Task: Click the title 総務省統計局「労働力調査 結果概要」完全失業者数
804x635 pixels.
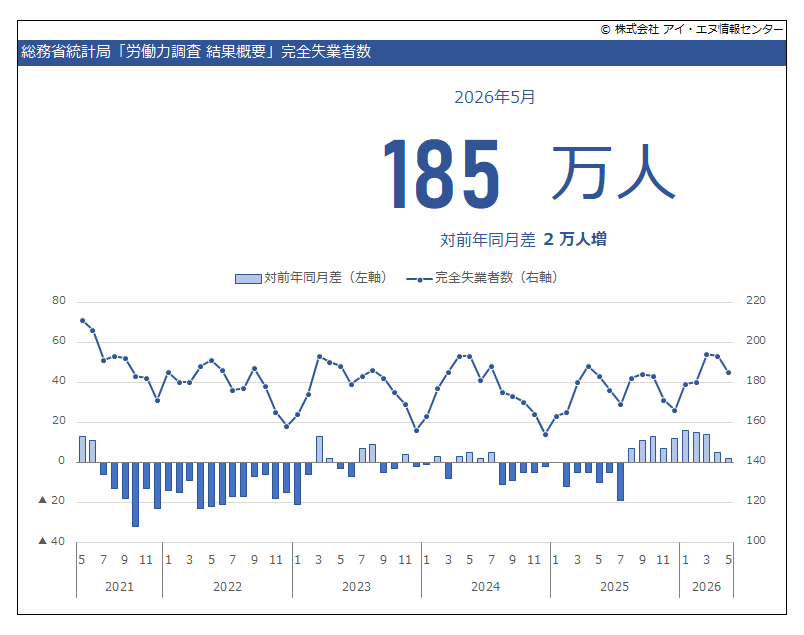Action: click(x=196, y=52)
